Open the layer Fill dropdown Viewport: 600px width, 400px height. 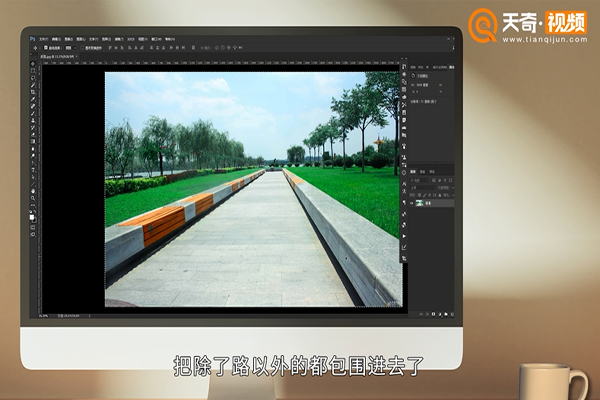(453, 195)
